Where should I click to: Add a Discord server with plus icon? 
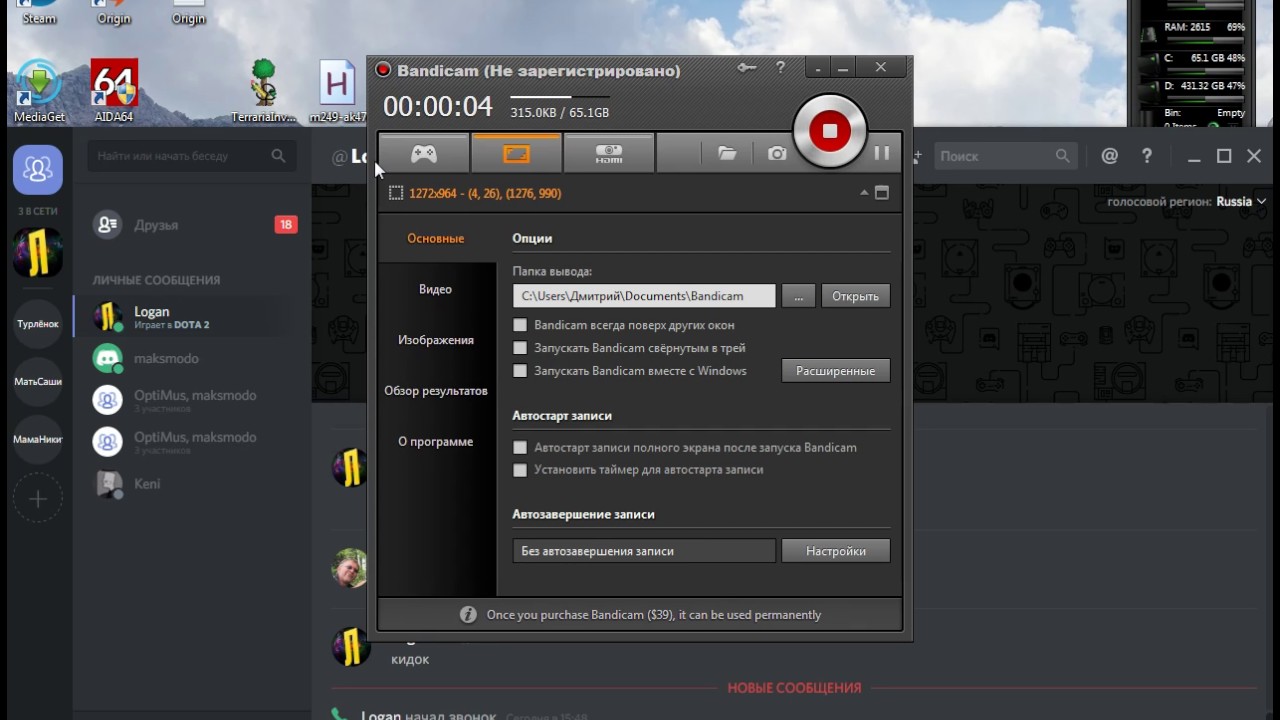pyautogui.click(x=38, y=498)
